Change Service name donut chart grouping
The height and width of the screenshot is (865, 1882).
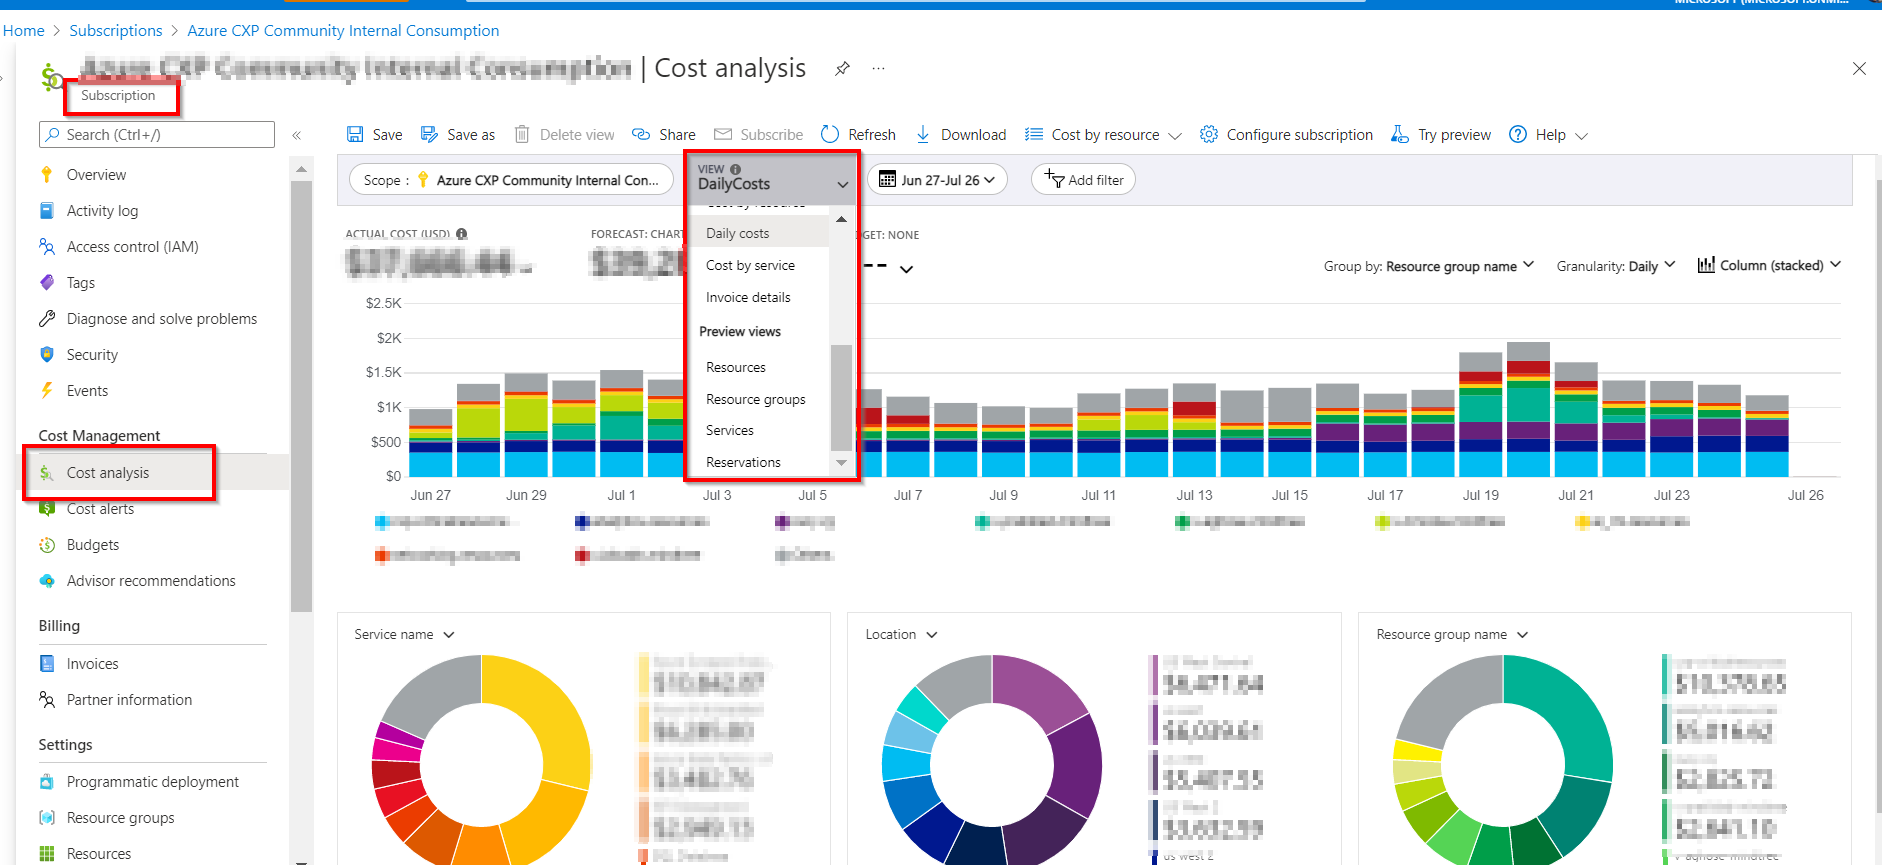click(404, 635)
